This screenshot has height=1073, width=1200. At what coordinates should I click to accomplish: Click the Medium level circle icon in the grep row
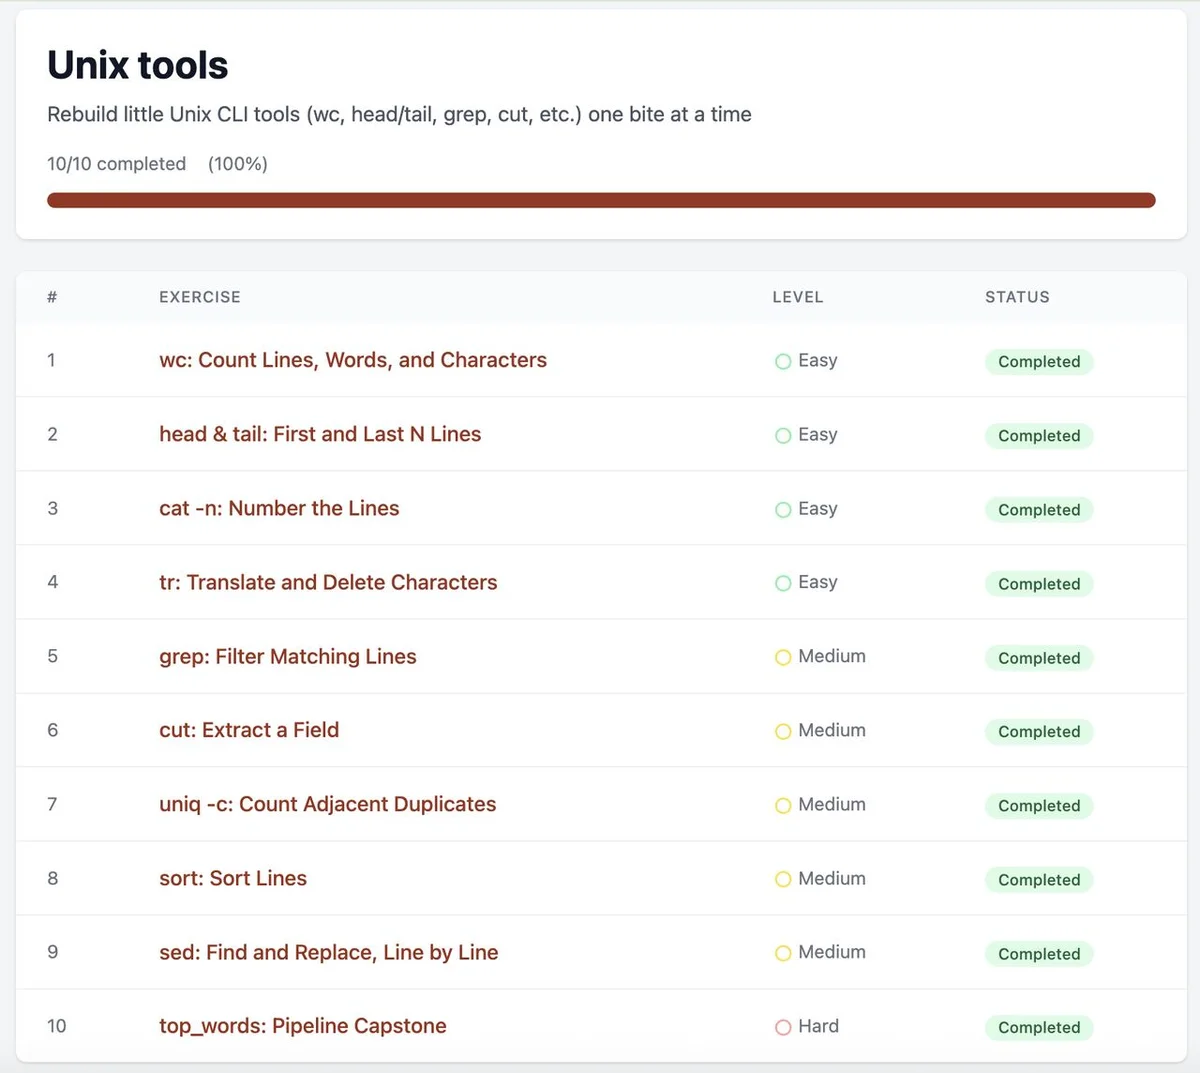click(x=783, y=657)
